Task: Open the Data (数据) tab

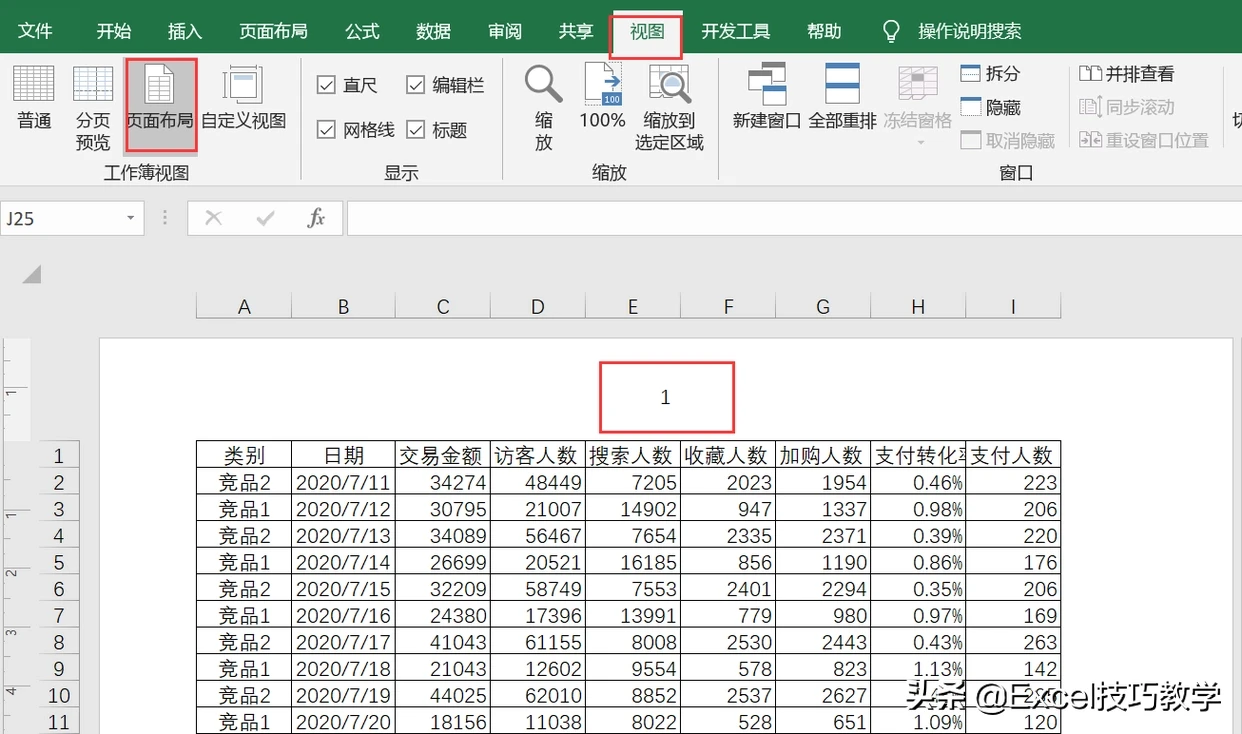Action: [x=433, y=31]
